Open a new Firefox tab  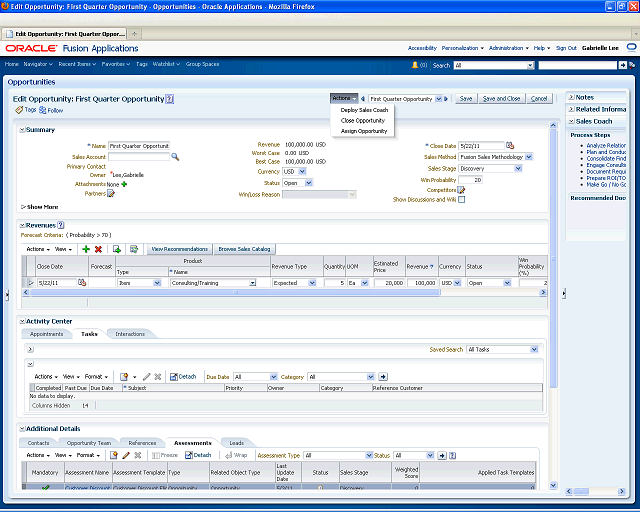[134, 34]
